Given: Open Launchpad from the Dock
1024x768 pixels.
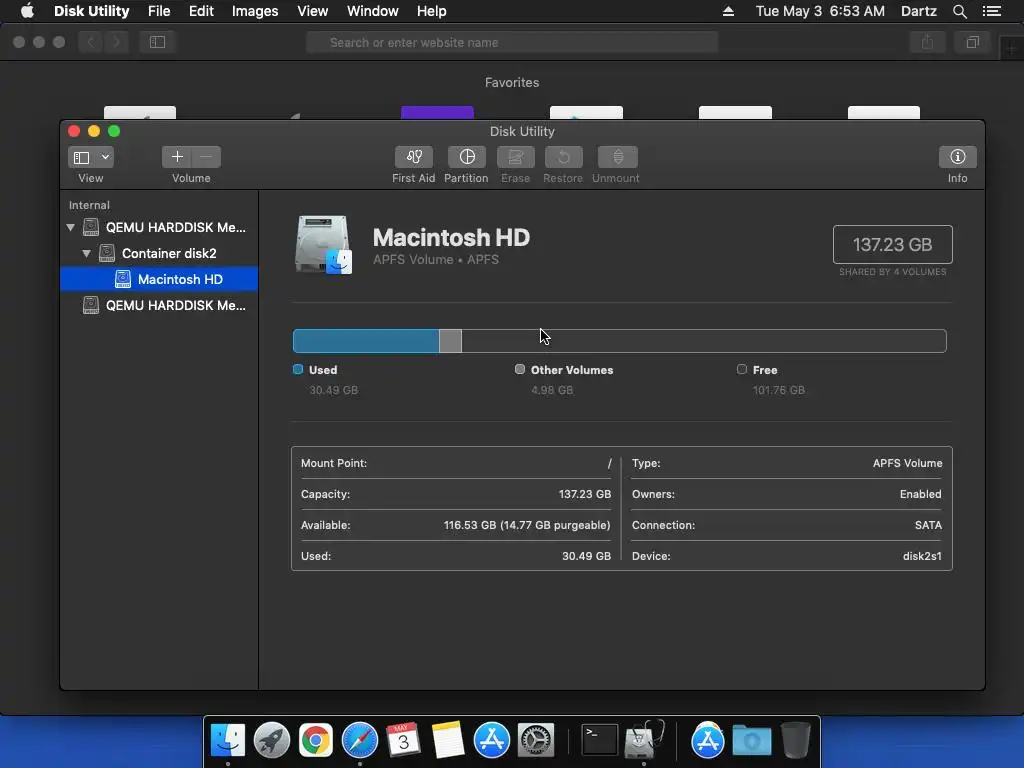Looking at the screenshot, I should tap(272, 740).
